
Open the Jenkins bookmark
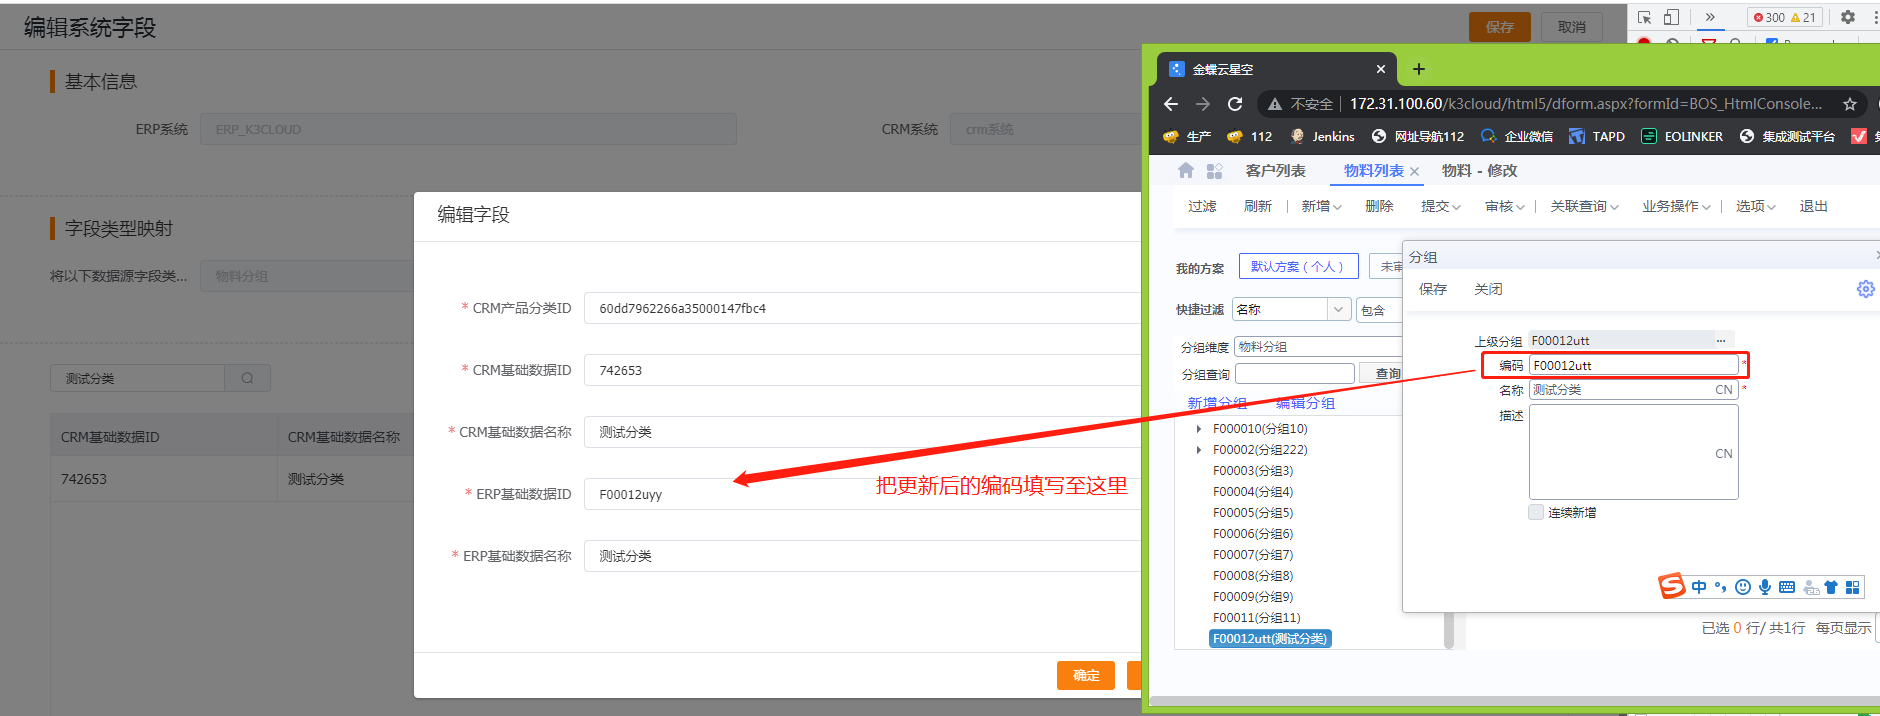tap(1322, 136)
